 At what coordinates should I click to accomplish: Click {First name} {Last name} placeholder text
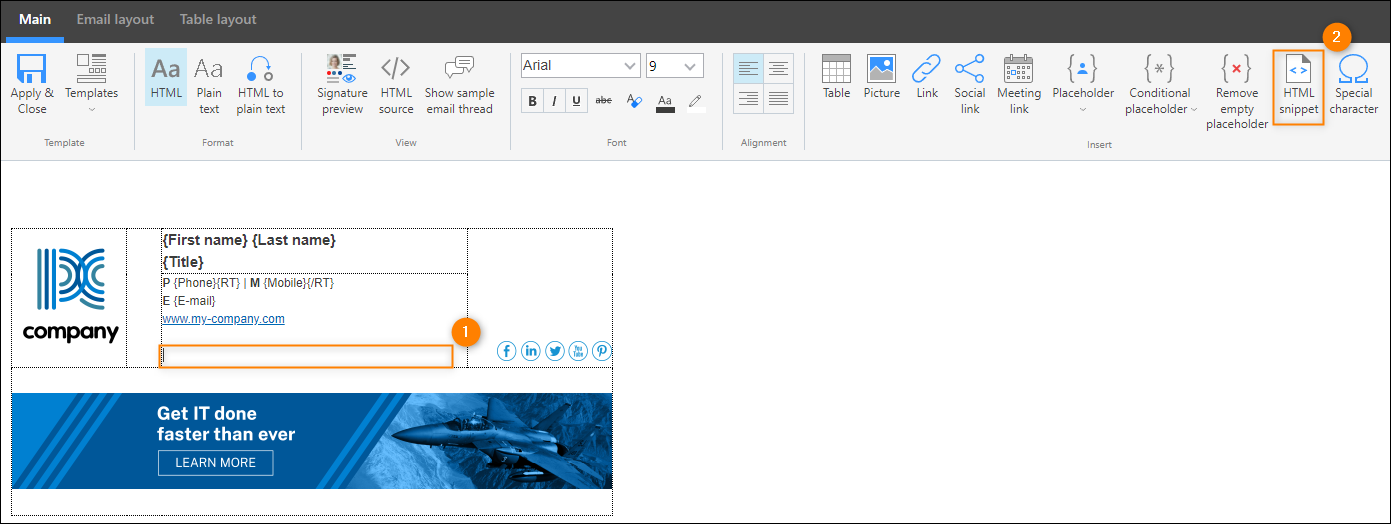coord(249,240)
